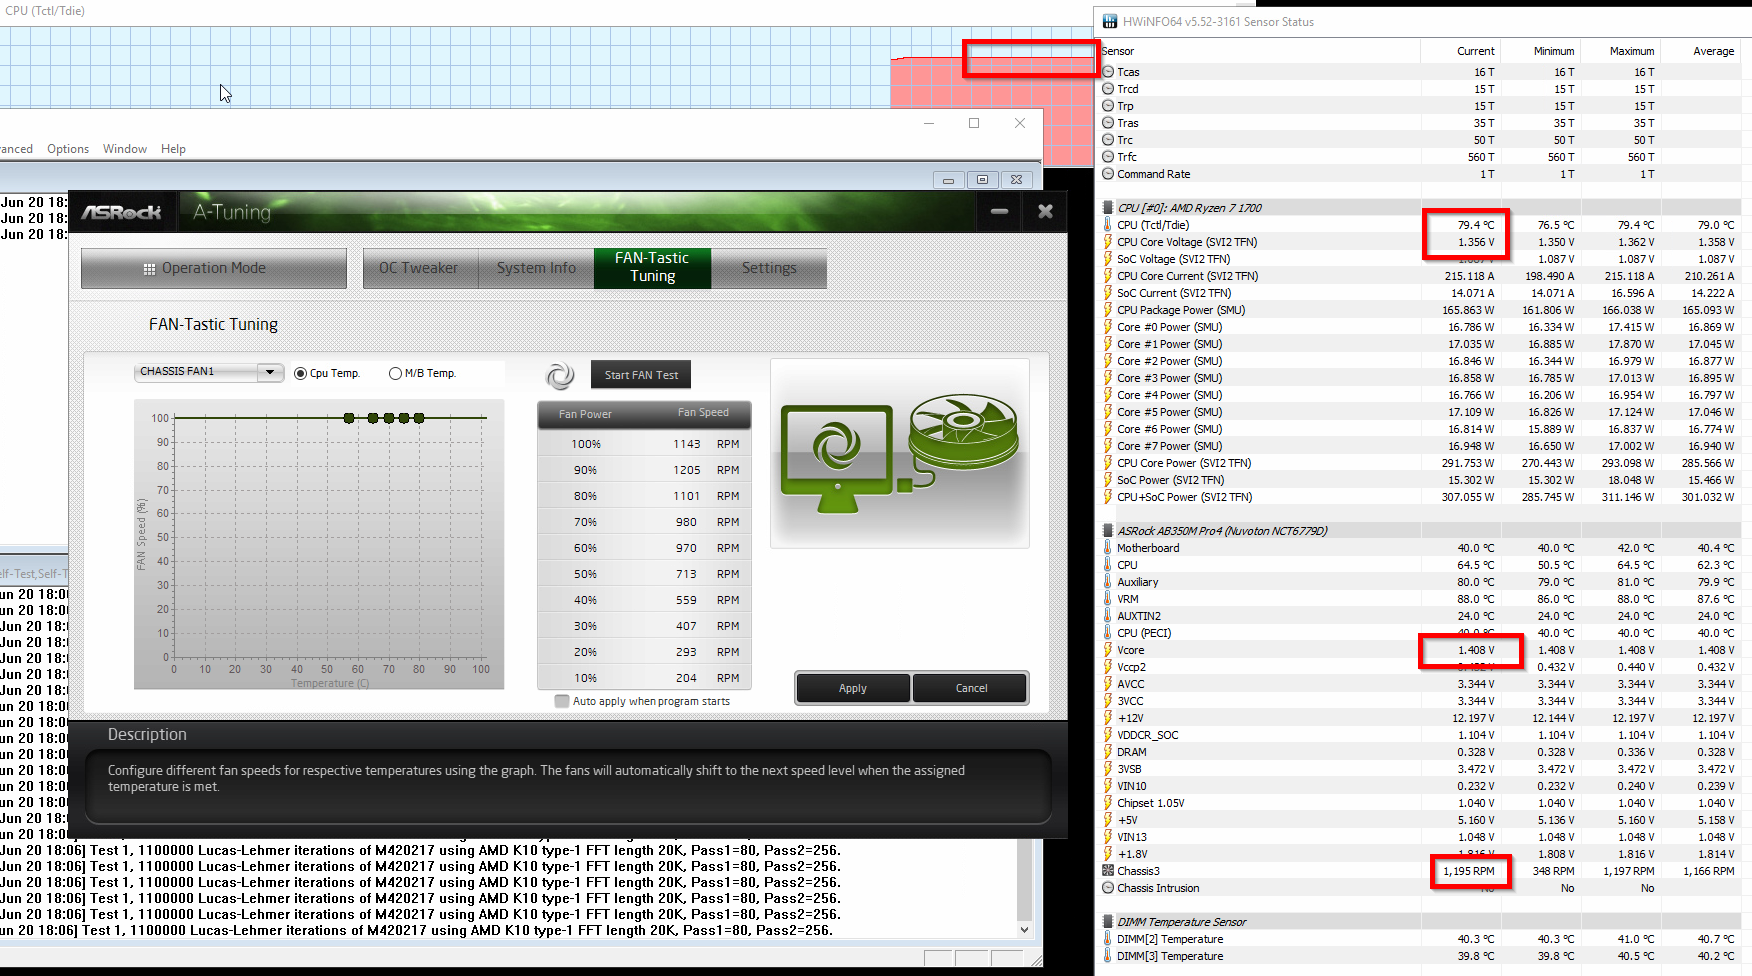1752x976 pixels.
Task: Open the Window menu in background window
Action: coord(125,149)
